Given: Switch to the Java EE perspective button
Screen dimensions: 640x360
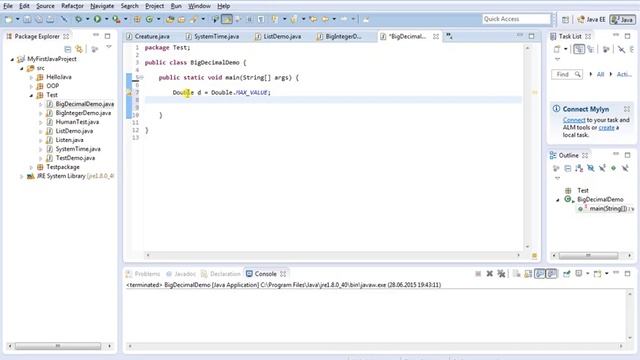Looking at the screenshot, I should [591, 20].
